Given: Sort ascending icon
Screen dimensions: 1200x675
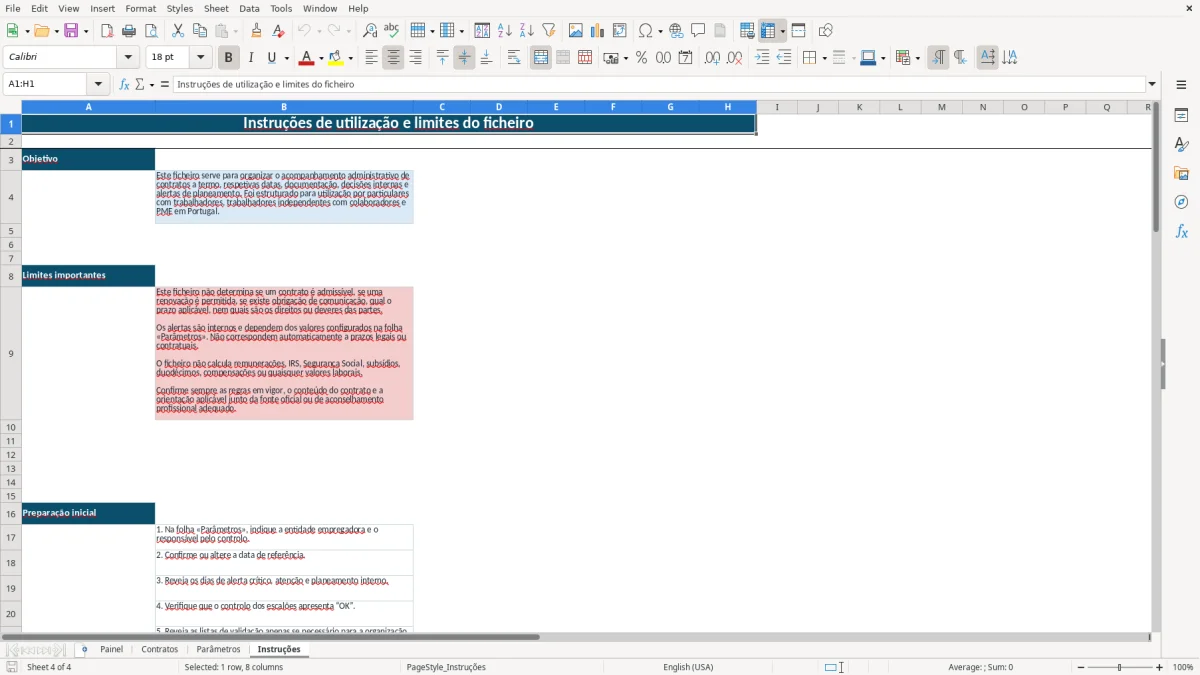Looking at the screenshot, I should pyautogui.click(x=505, y=31).
